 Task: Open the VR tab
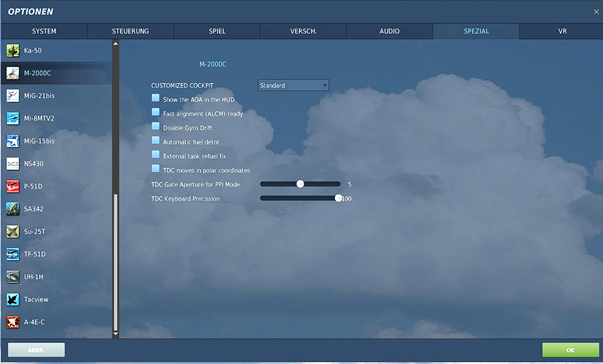561,31
